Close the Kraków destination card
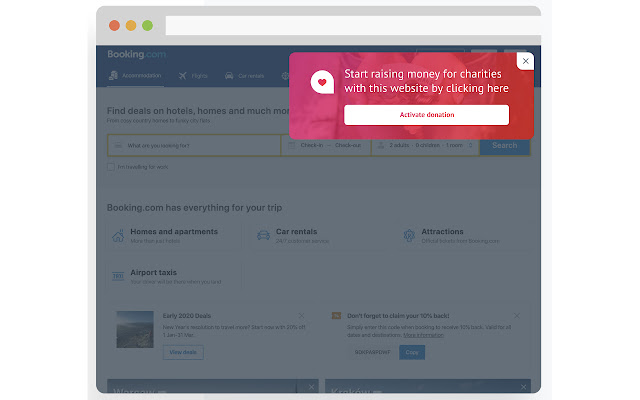This screenshot has height=400, width=640. coord(524,387)
